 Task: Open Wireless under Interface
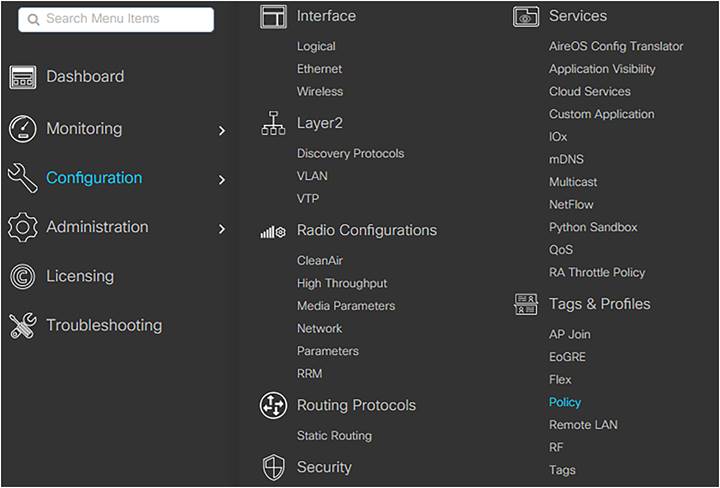[320, 91]
